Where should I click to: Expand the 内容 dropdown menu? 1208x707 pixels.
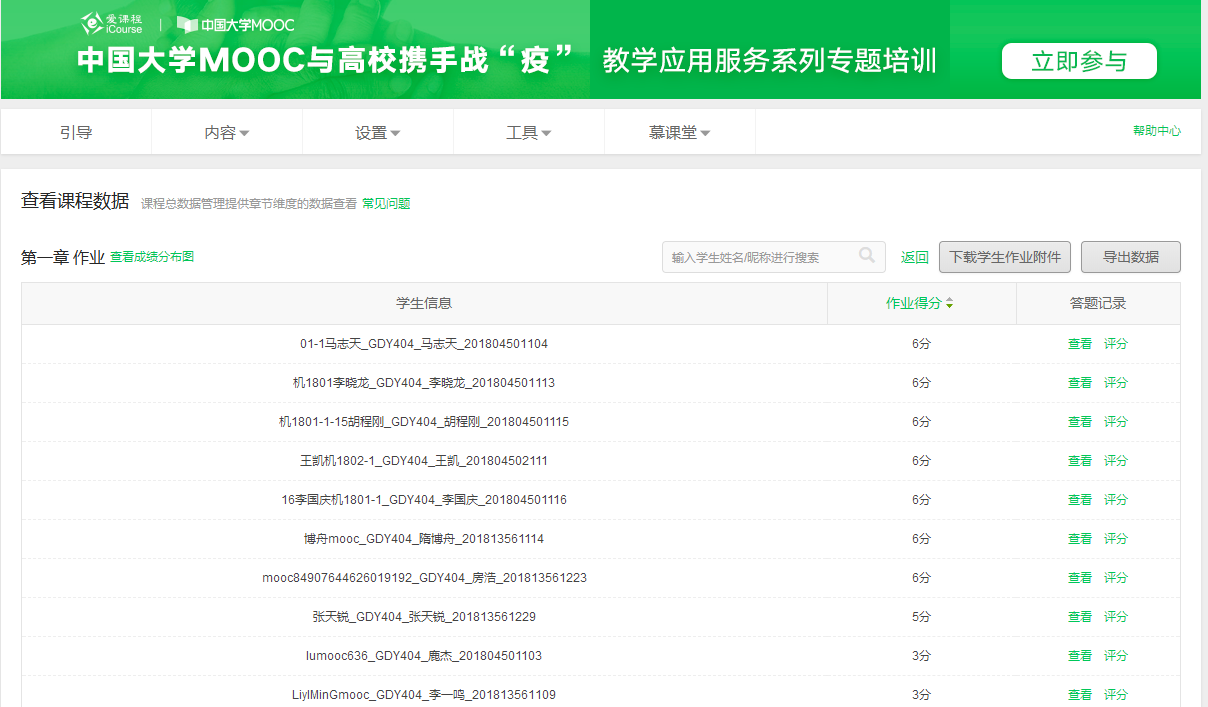tap(227, 133)
